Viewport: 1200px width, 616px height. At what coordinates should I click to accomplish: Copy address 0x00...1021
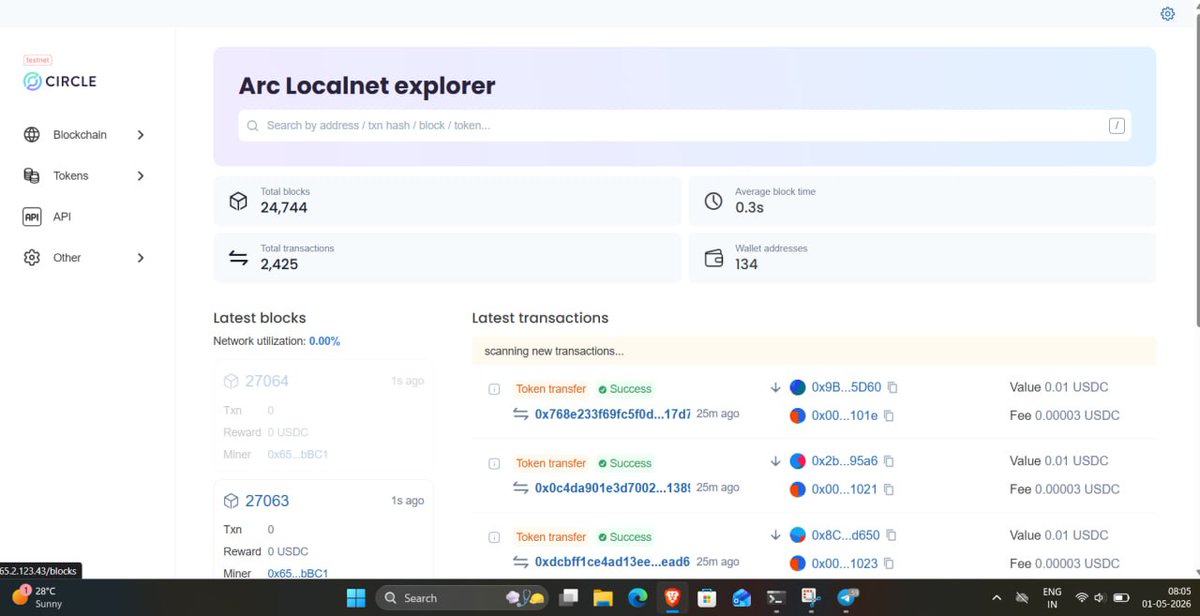pos(888,489)
